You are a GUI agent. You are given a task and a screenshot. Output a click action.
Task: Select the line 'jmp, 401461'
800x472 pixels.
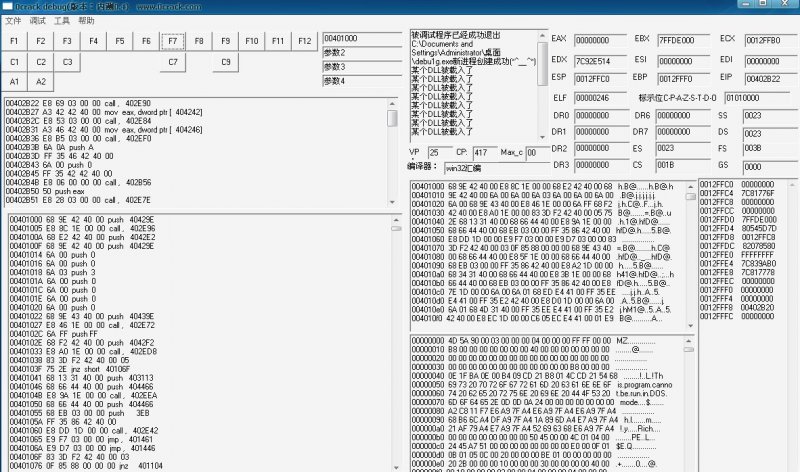[x=82, y=439]
